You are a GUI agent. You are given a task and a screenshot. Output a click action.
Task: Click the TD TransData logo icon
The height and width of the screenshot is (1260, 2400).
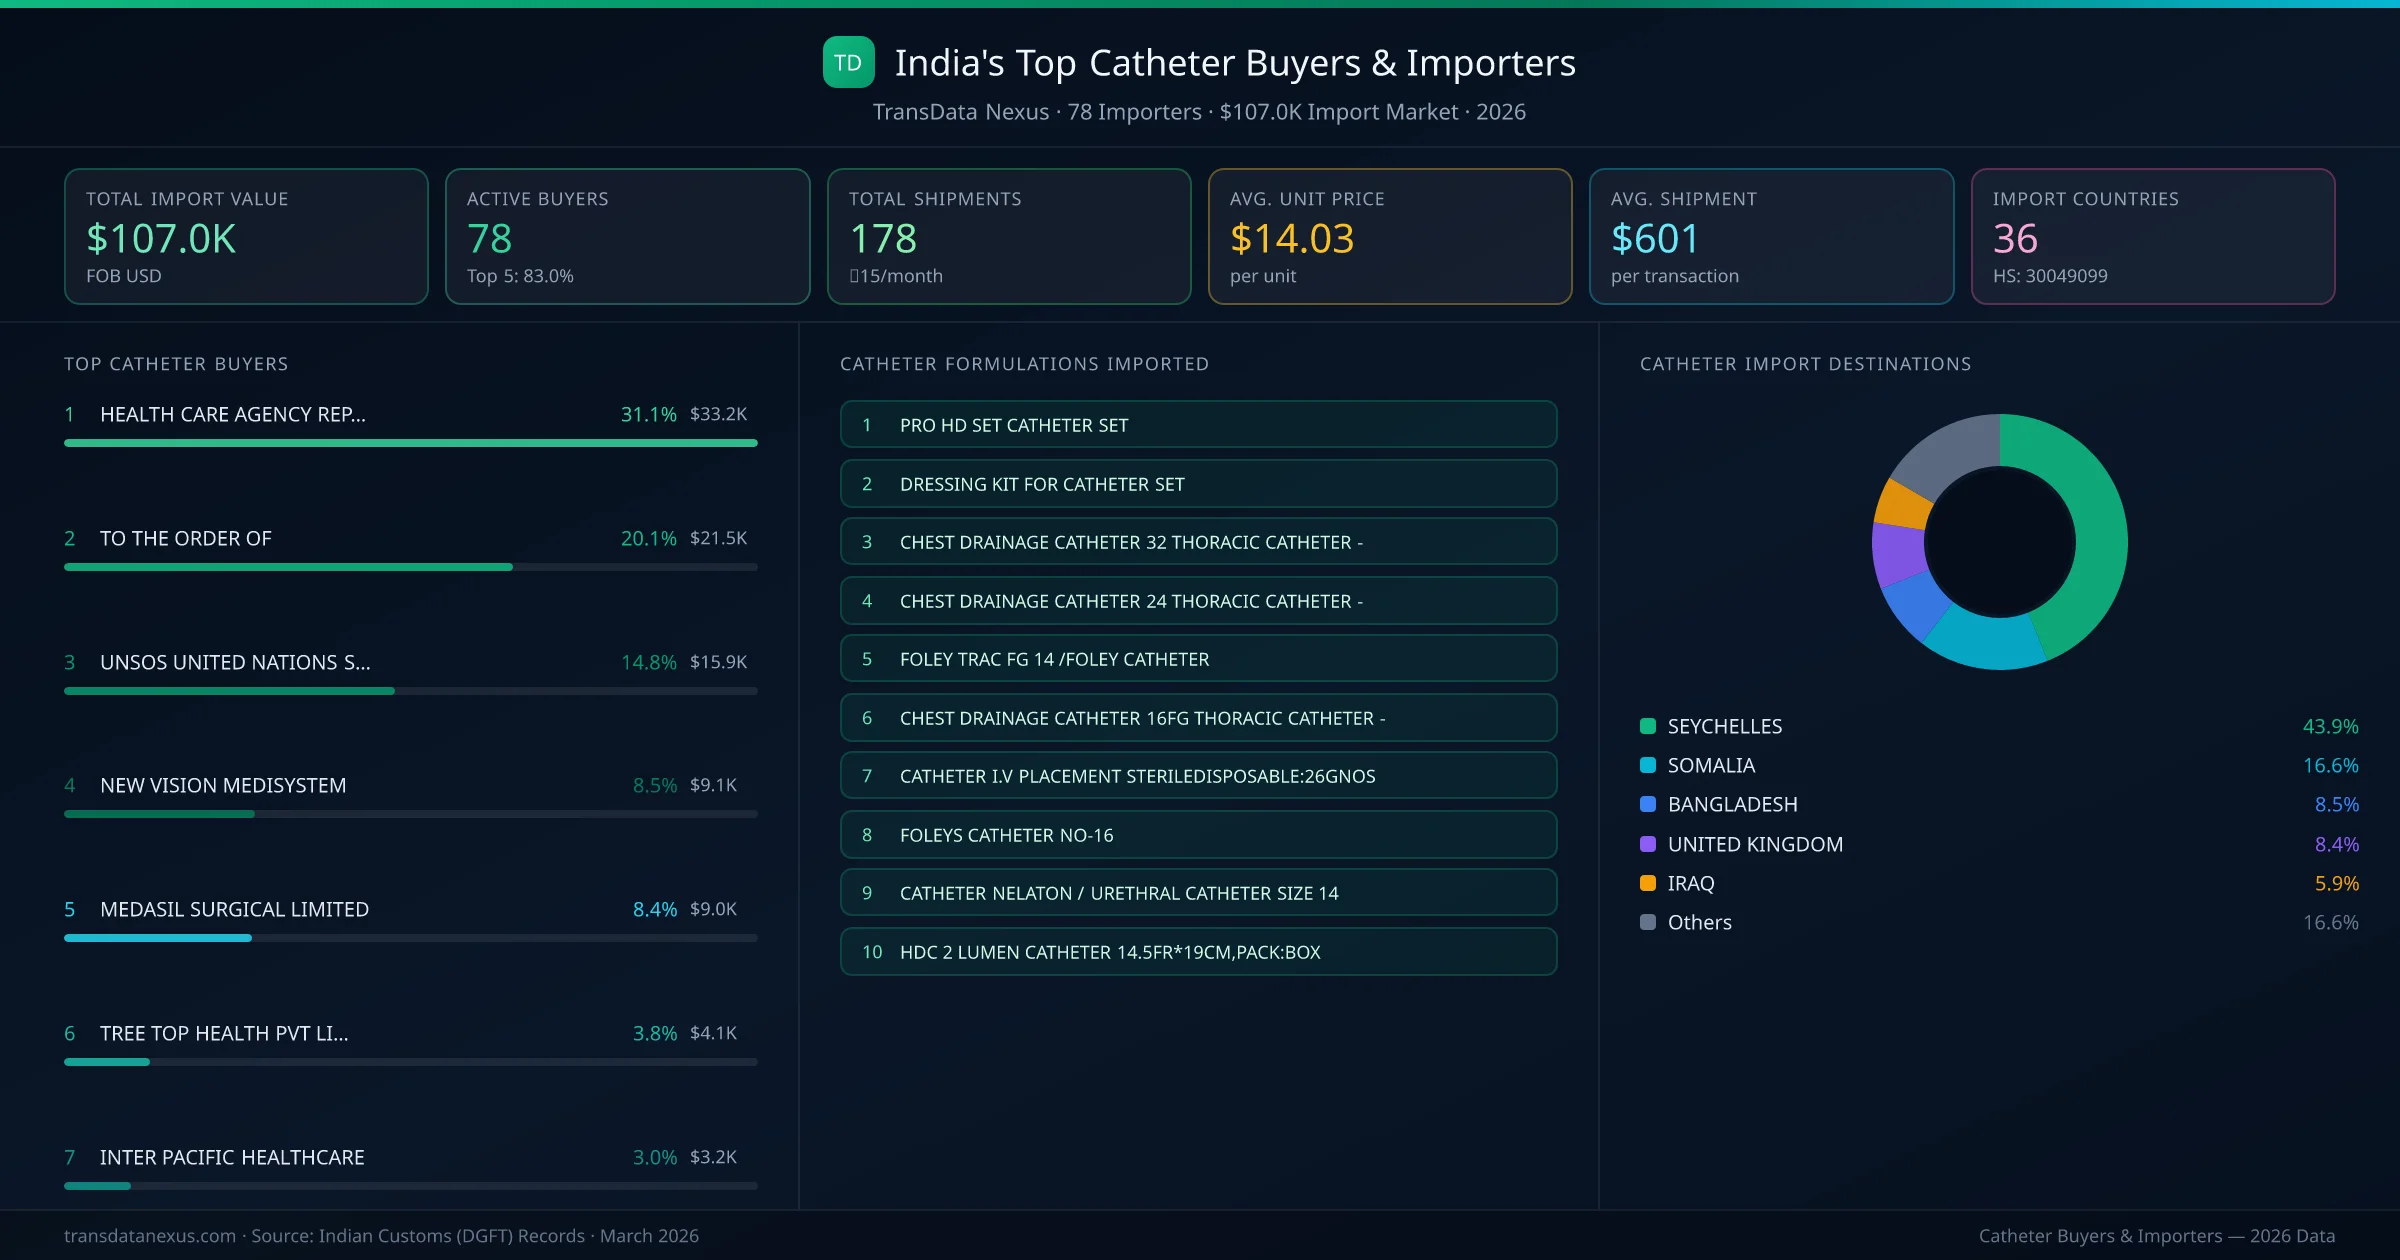coord(846,62)
